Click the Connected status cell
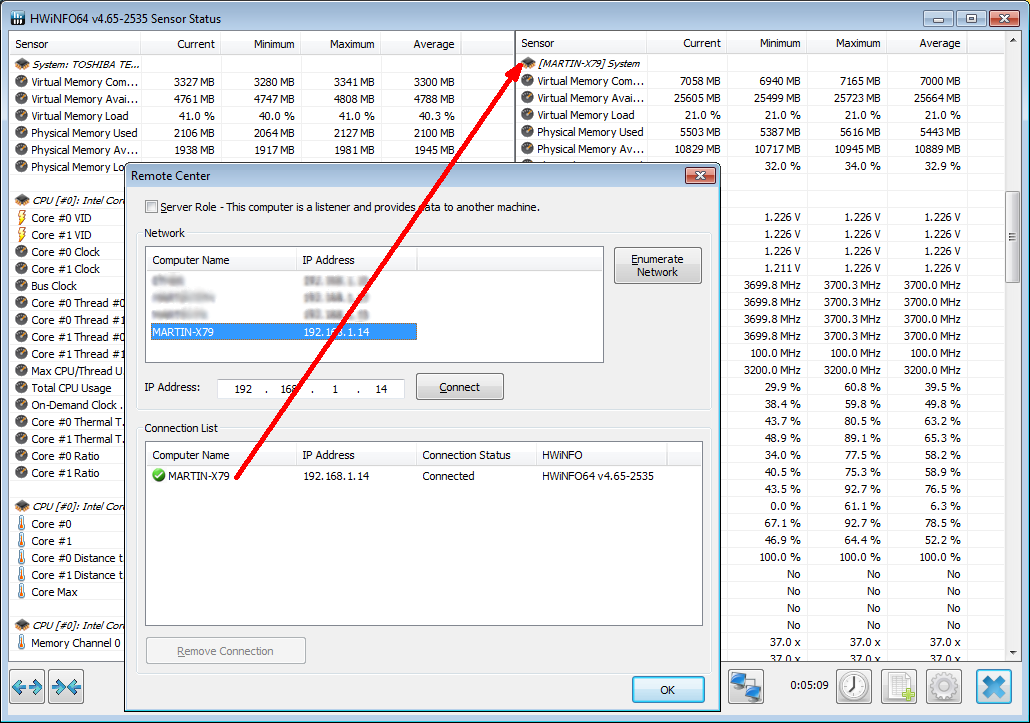The height and width of the screenshot is (723, 1030). 448,475
